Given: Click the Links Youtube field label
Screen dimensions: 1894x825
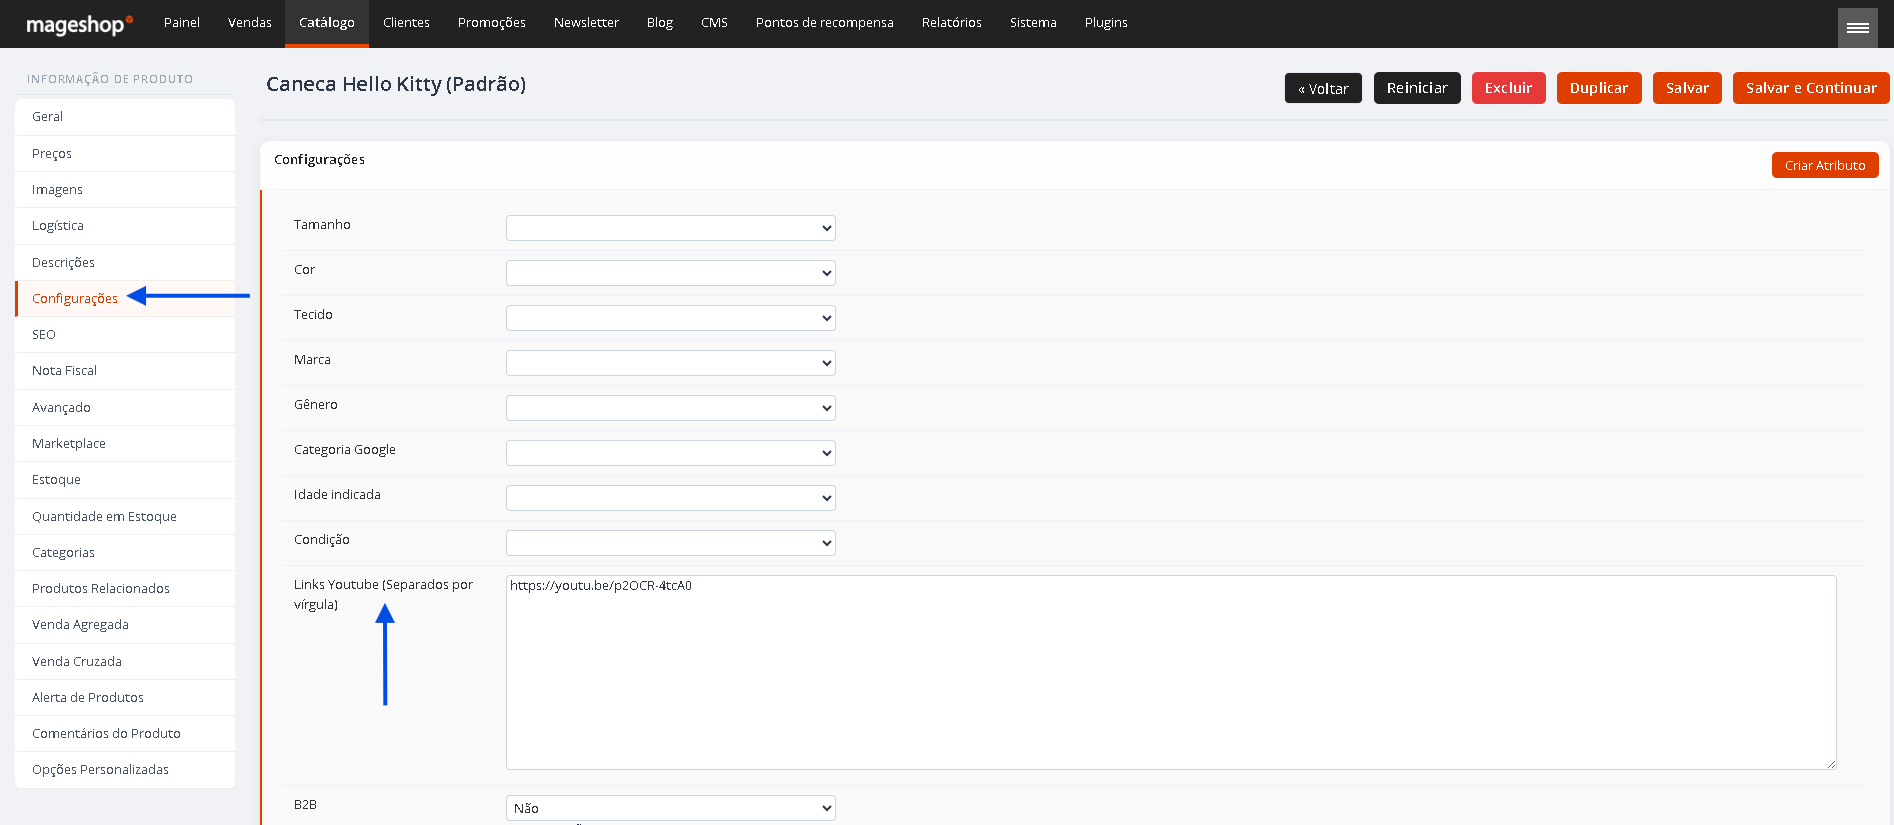Looking at the screenshot, I should (383, 595).
